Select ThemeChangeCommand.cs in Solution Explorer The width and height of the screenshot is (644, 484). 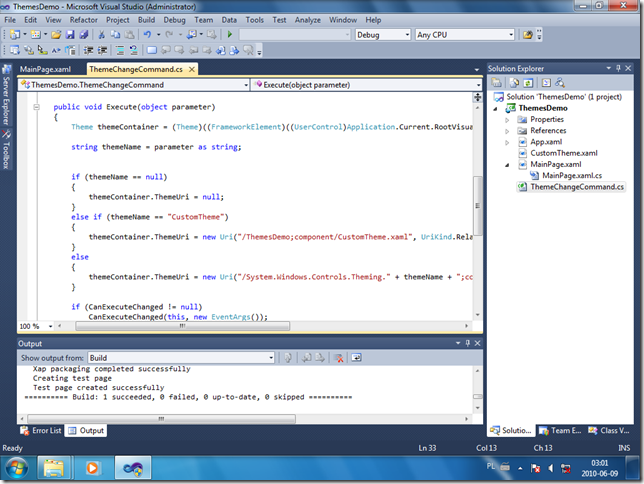[x=577, y=187]
